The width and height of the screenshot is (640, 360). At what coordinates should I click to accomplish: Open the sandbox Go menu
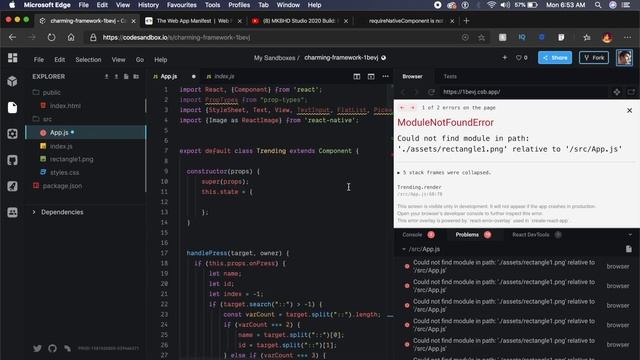140,60
